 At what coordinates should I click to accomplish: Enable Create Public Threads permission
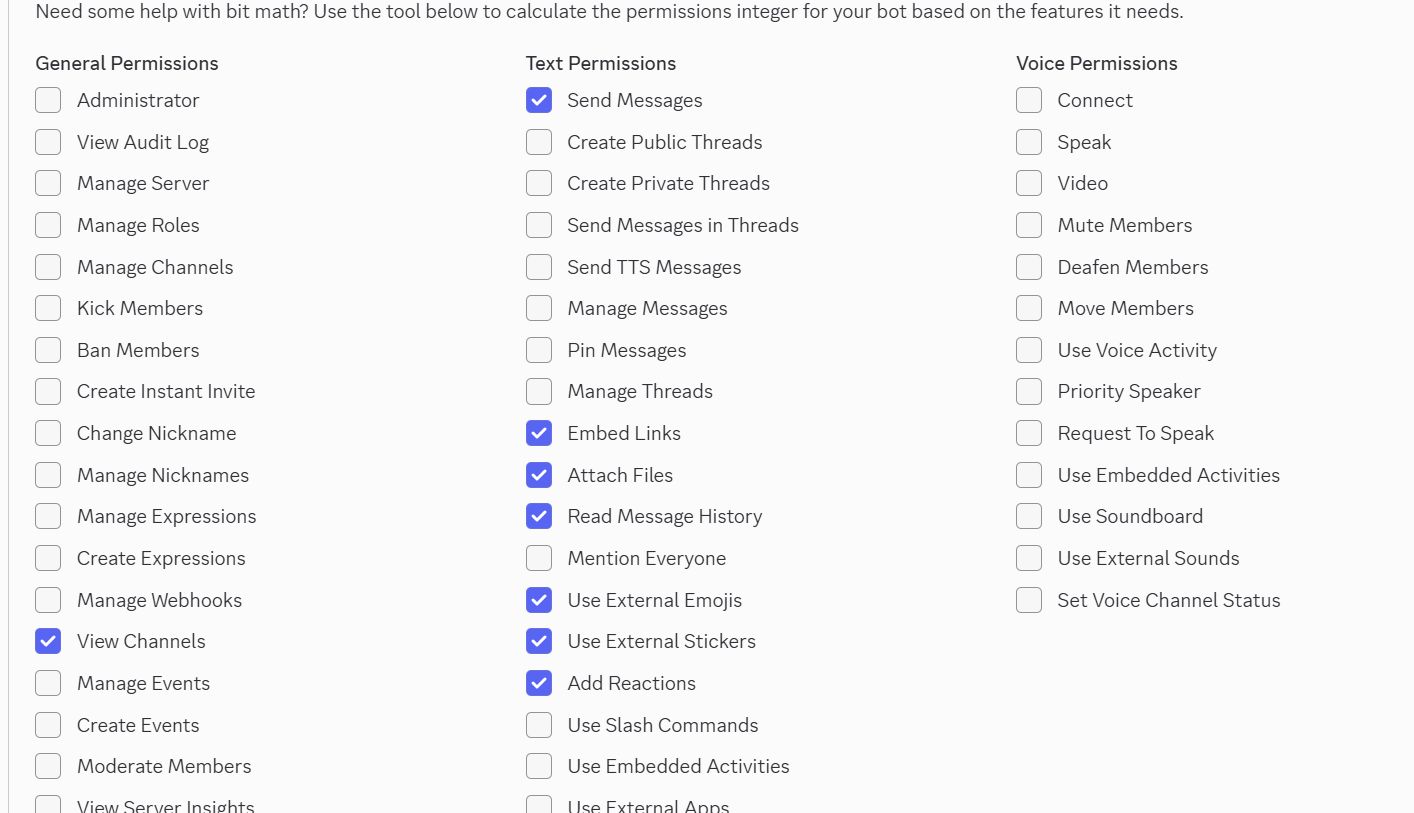(539, 142)
